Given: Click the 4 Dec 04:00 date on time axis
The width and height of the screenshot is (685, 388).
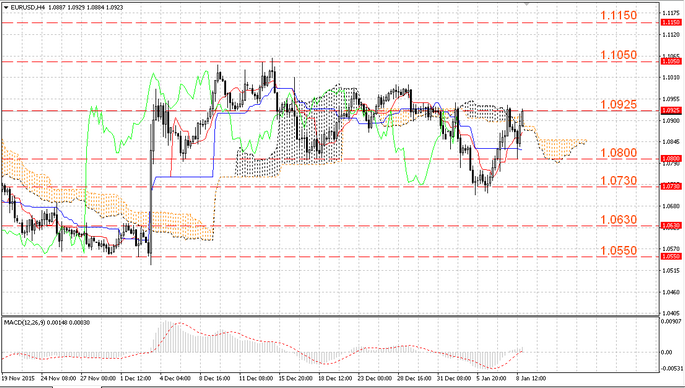Looking at the screenshot, I should (175, 378).
